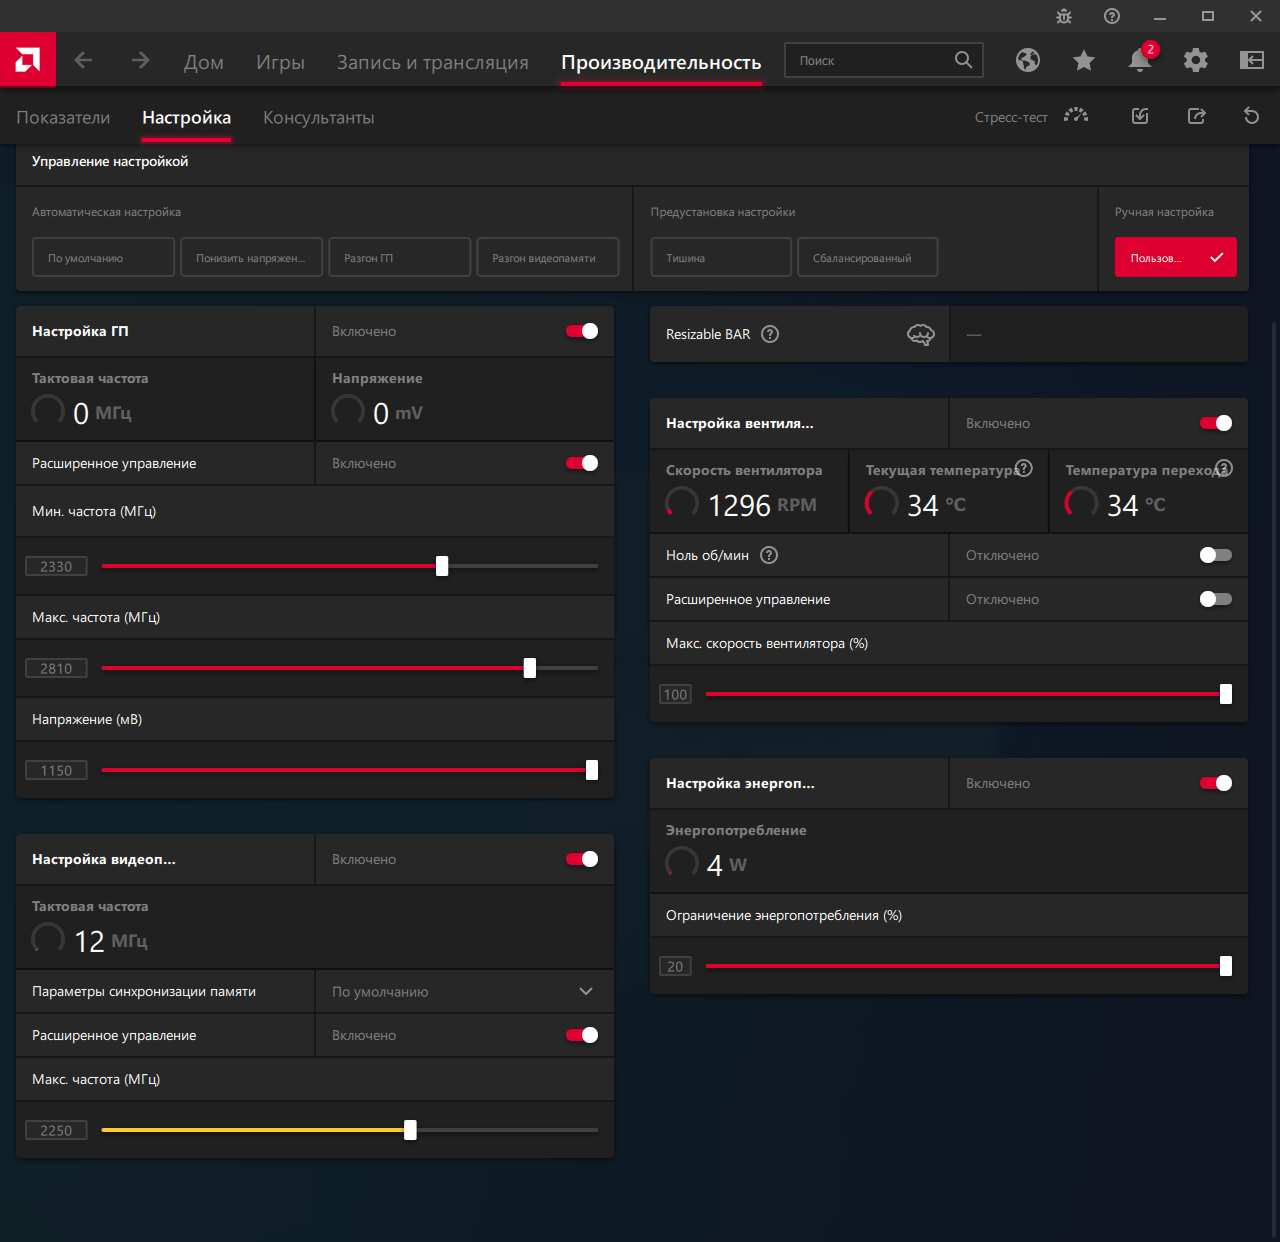
Task: Select the Тишина preset button
Action: click(721, 257)
